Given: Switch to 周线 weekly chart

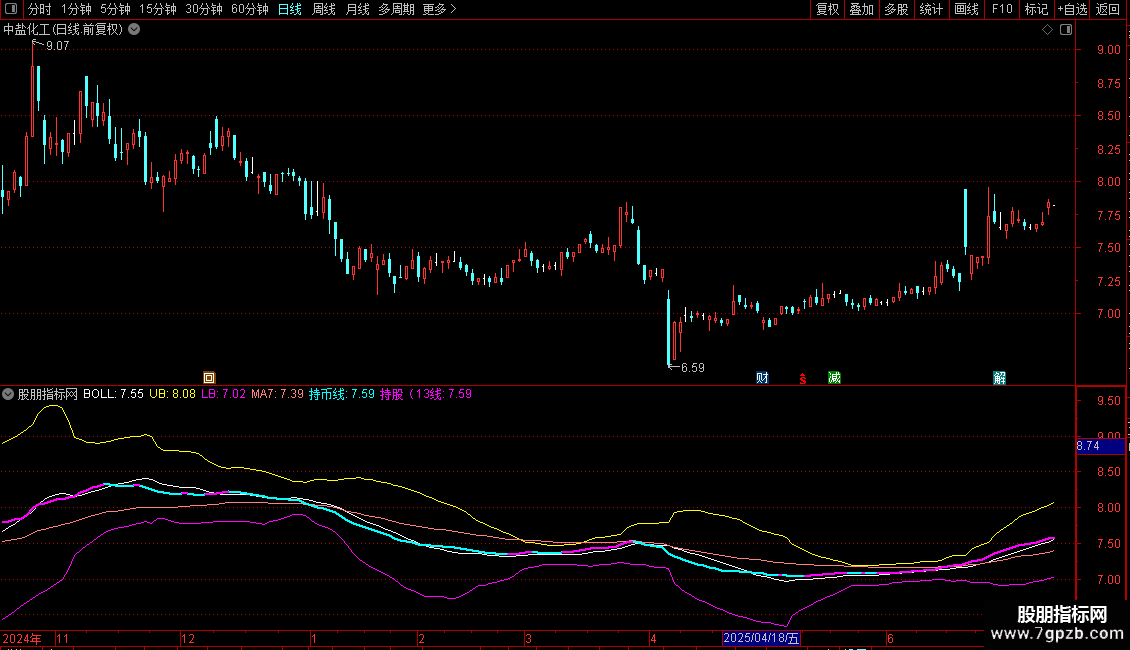Looking at the screenshot, I should pyautogui.click(x=324, y=9).
